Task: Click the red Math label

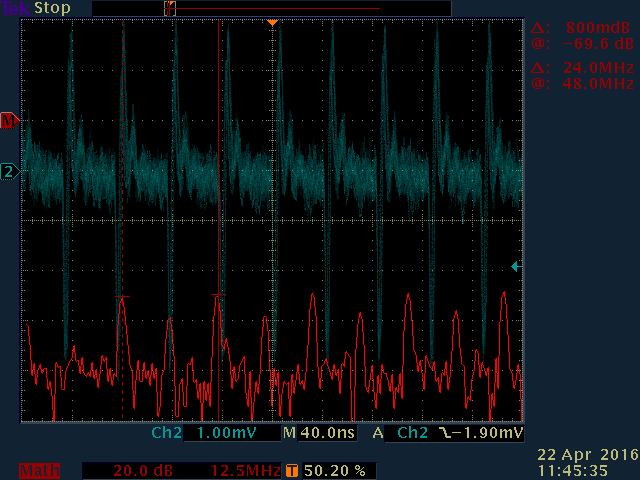Action: coord(40,471)
